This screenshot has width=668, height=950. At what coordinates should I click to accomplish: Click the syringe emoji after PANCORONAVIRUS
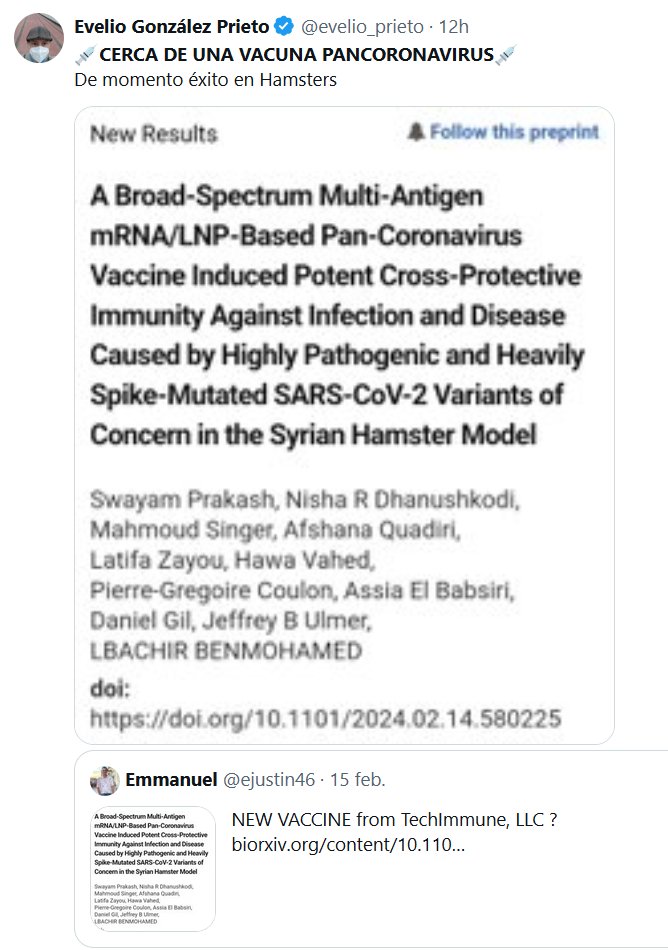pos(506,55)
